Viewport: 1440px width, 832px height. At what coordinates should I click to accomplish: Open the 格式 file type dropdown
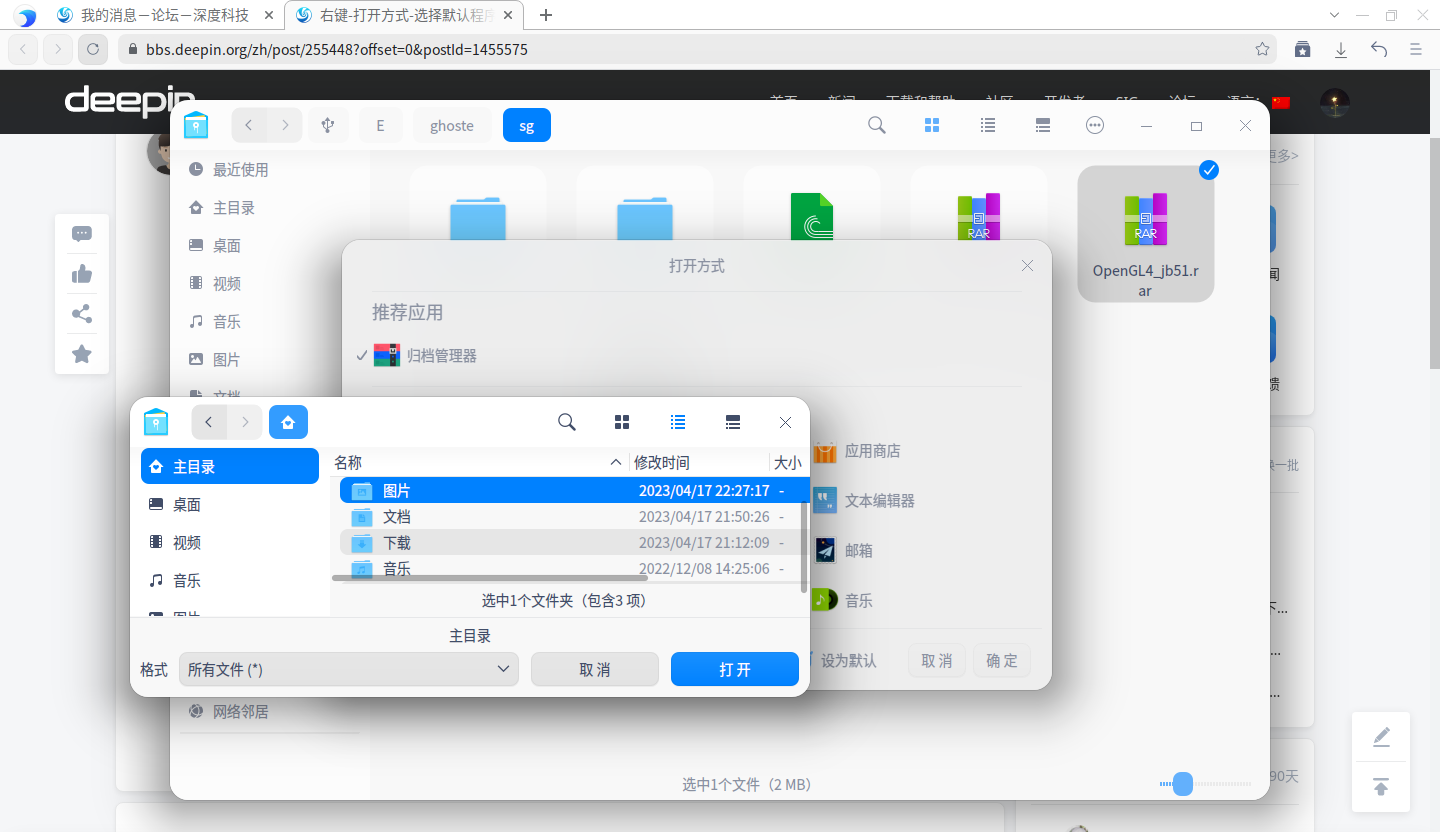348,669
